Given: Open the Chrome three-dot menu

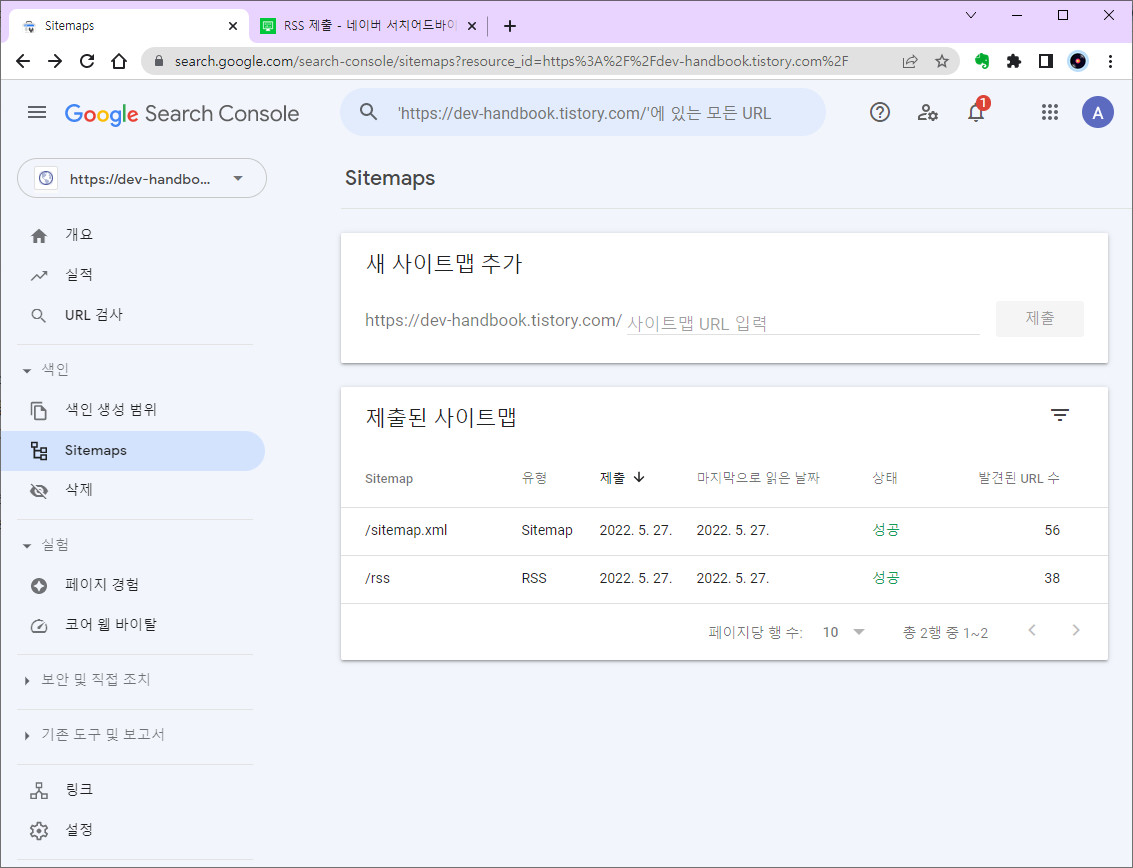Looking at the screenshot, I should pos(1111,61).
